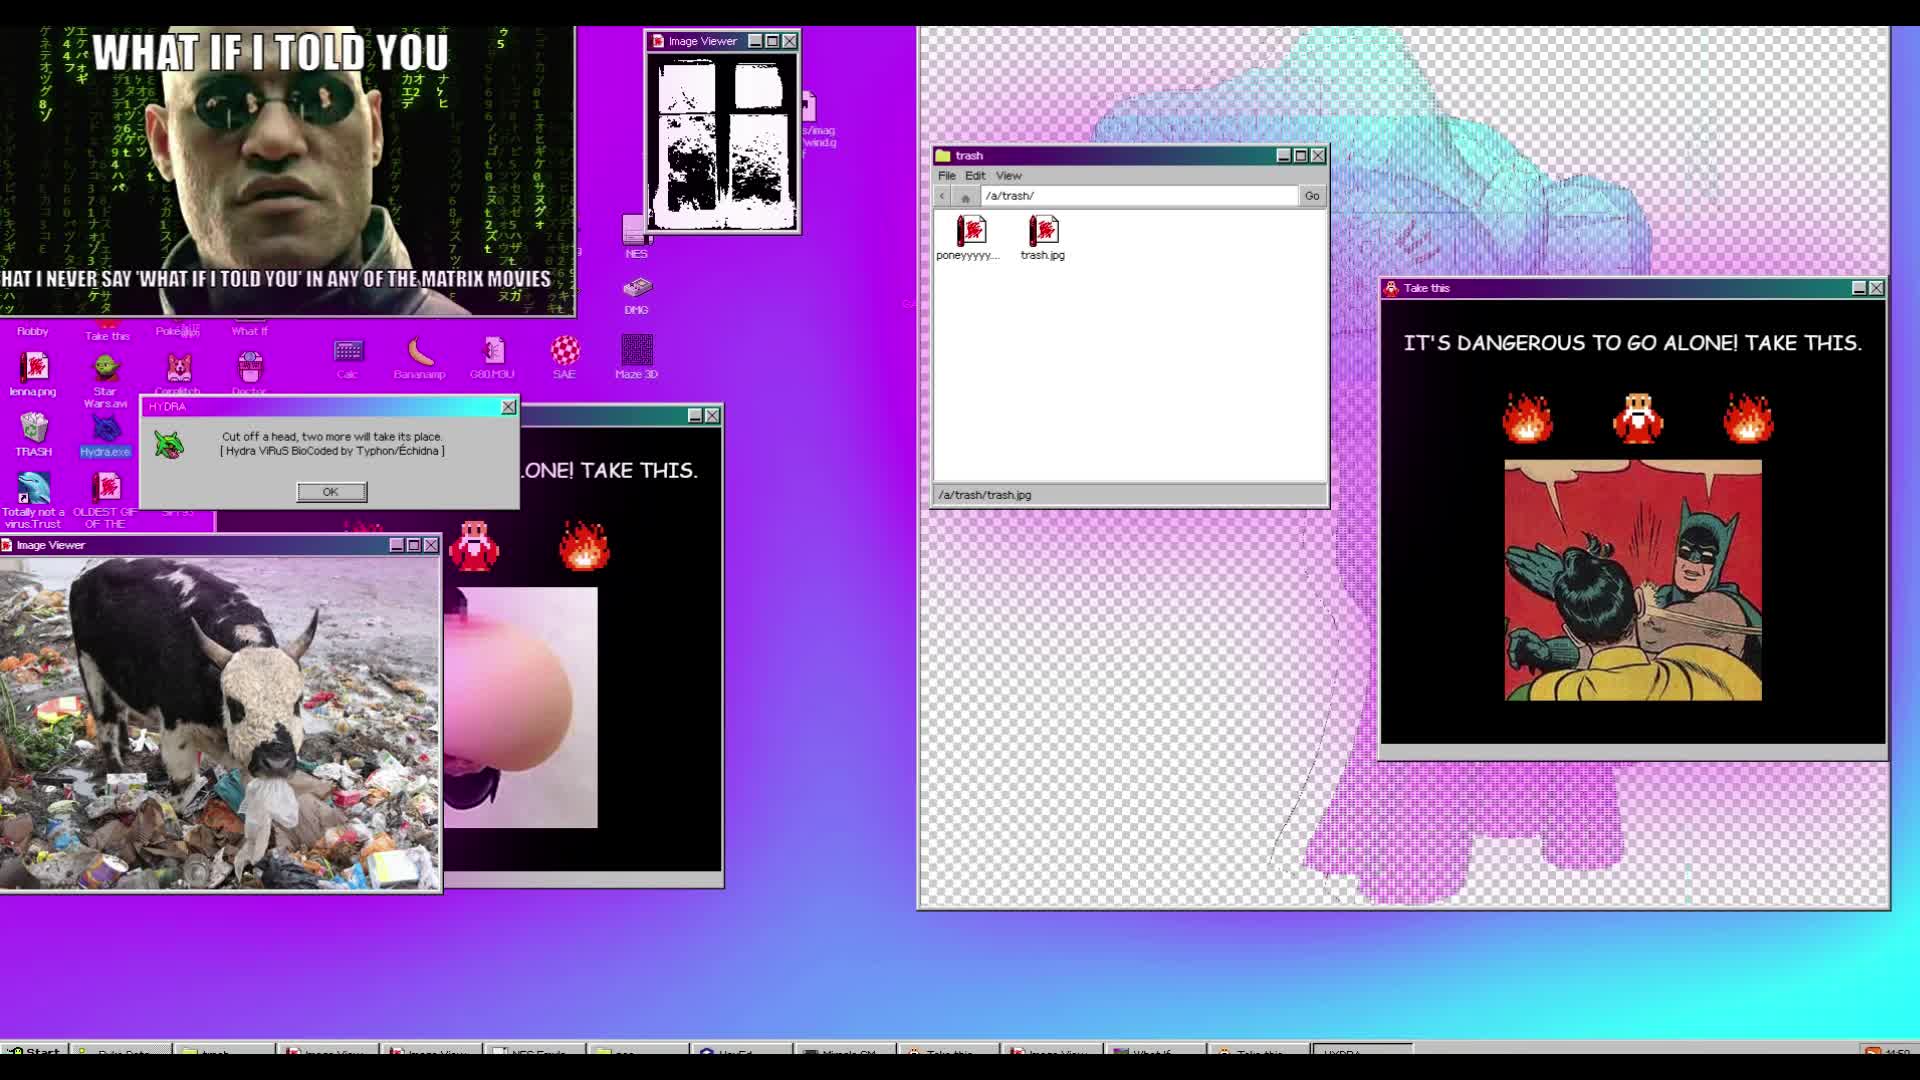
Task: Click OK in the HYDRA dialog
Action: [331, 492]
